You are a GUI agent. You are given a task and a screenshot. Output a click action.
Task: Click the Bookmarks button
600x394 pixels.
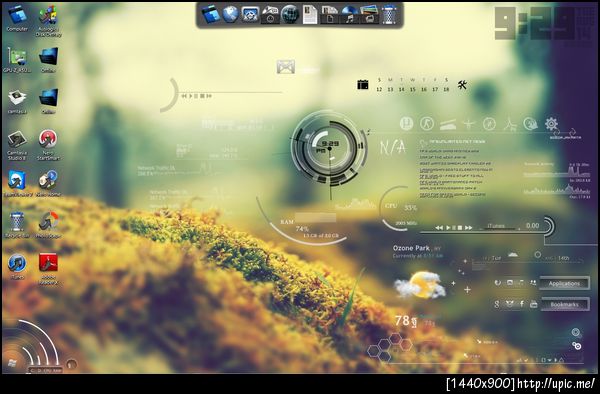[x=564, y=304]
